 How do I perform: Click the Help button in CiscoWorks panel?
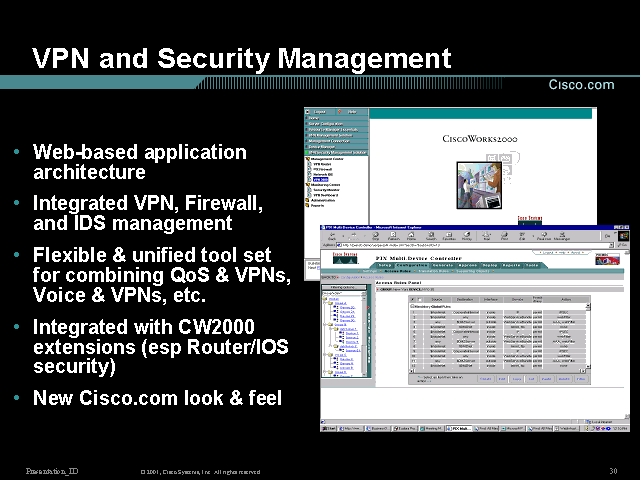pos(352,111)
